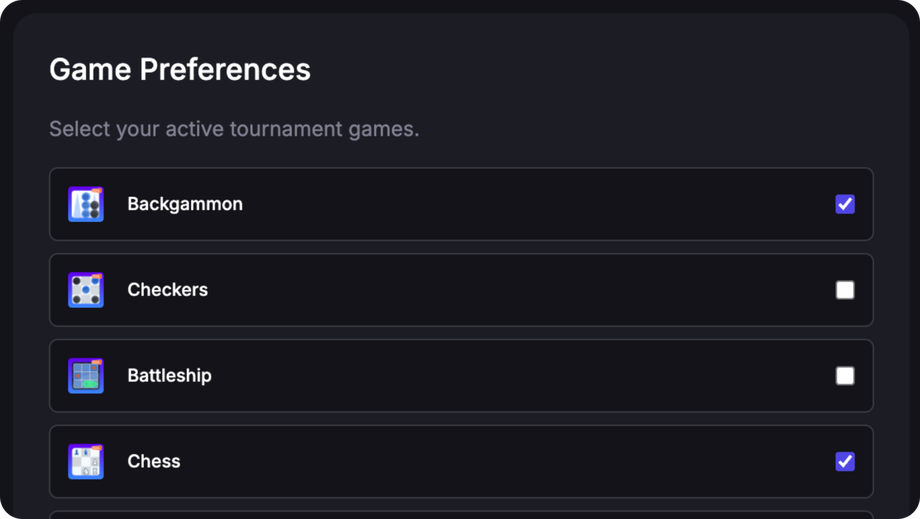Select the Checkers text label
Screen dimensions: 920x519
(x=168, y=290)
